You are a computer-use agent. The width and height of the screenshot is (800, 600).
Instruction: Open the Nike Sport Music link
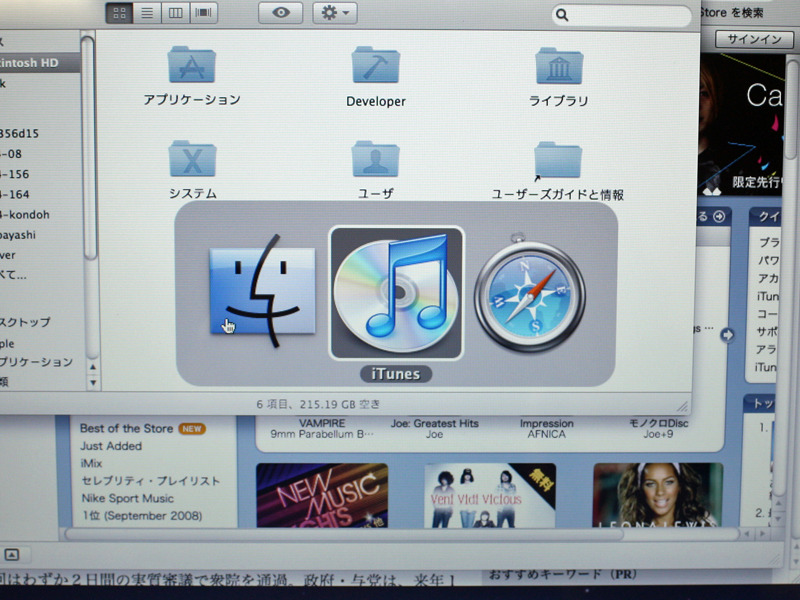128,498
